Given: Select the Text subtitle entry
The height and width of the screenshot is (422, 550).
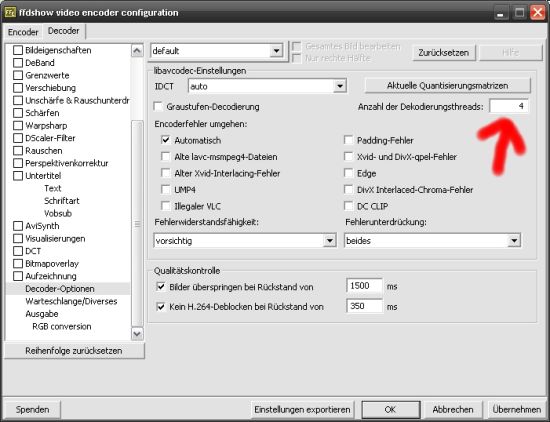Looking at the screenshot, I should (53, 188).
